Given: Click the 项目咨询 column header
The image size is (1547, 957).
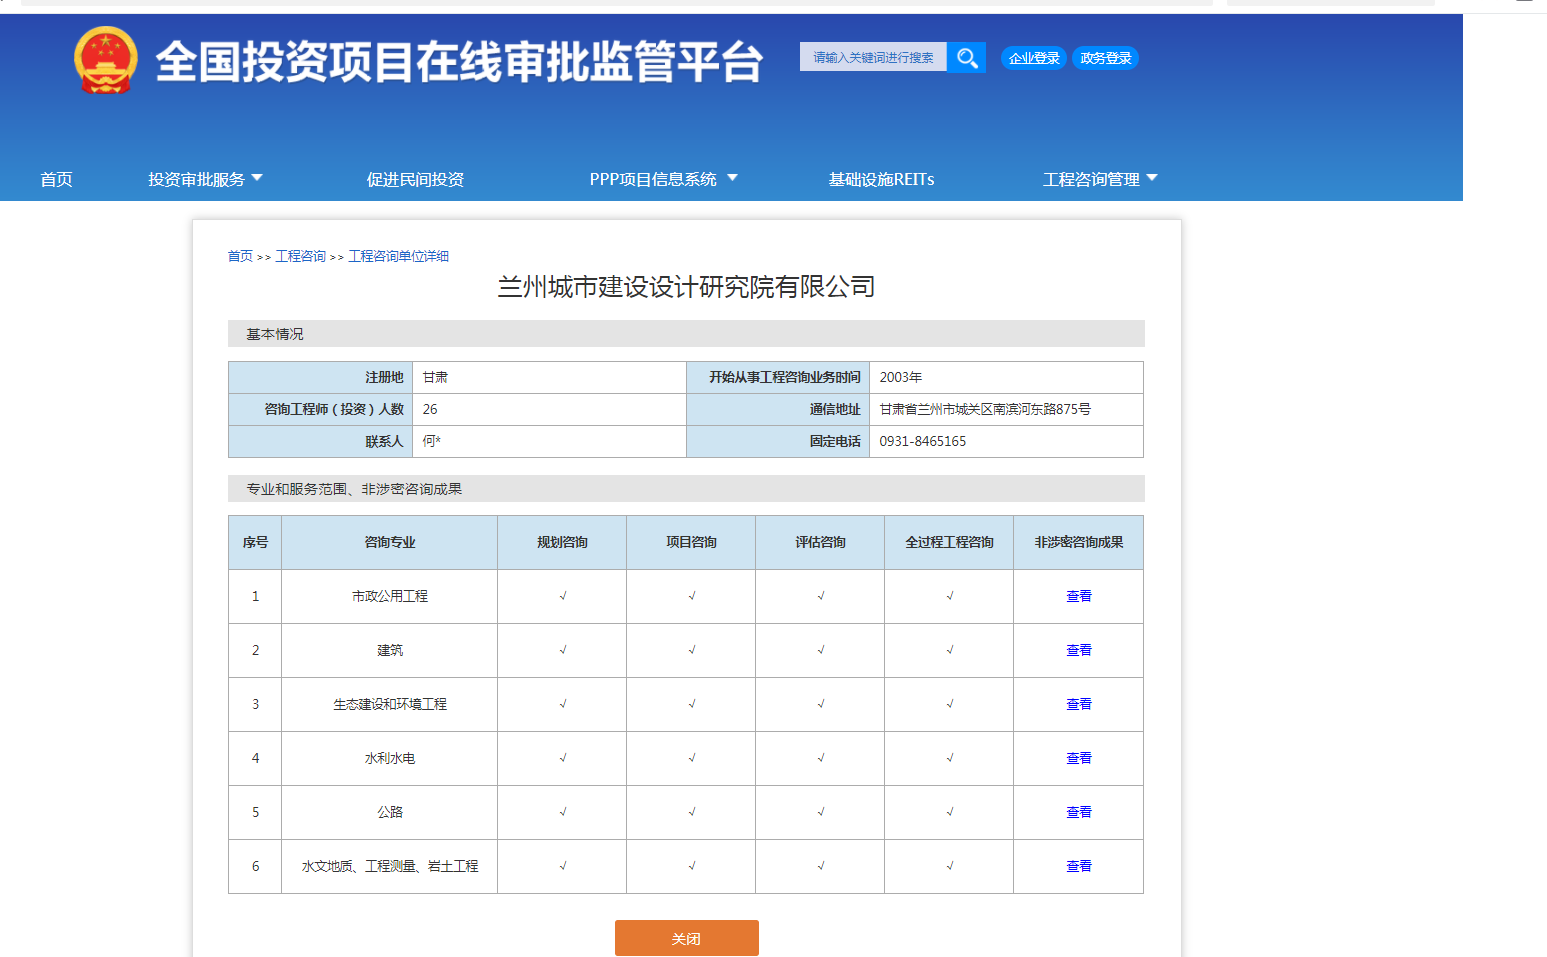Looking at the screenshot, I should coord(691,542).
